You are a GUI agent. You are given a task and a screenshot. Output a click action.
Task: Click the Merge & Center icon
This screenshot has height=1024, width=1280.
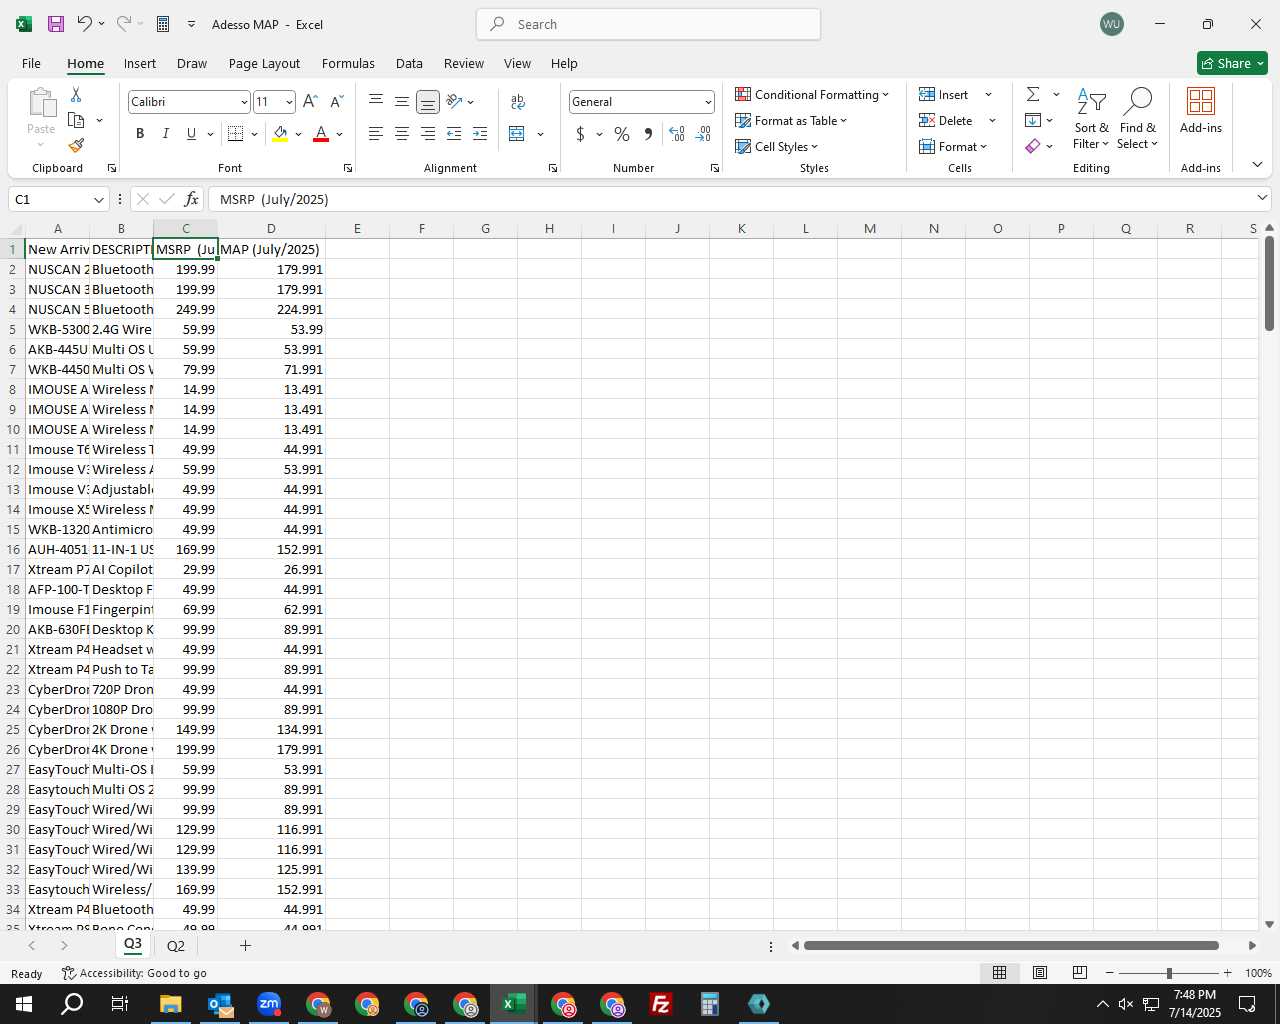coord(517,134)
